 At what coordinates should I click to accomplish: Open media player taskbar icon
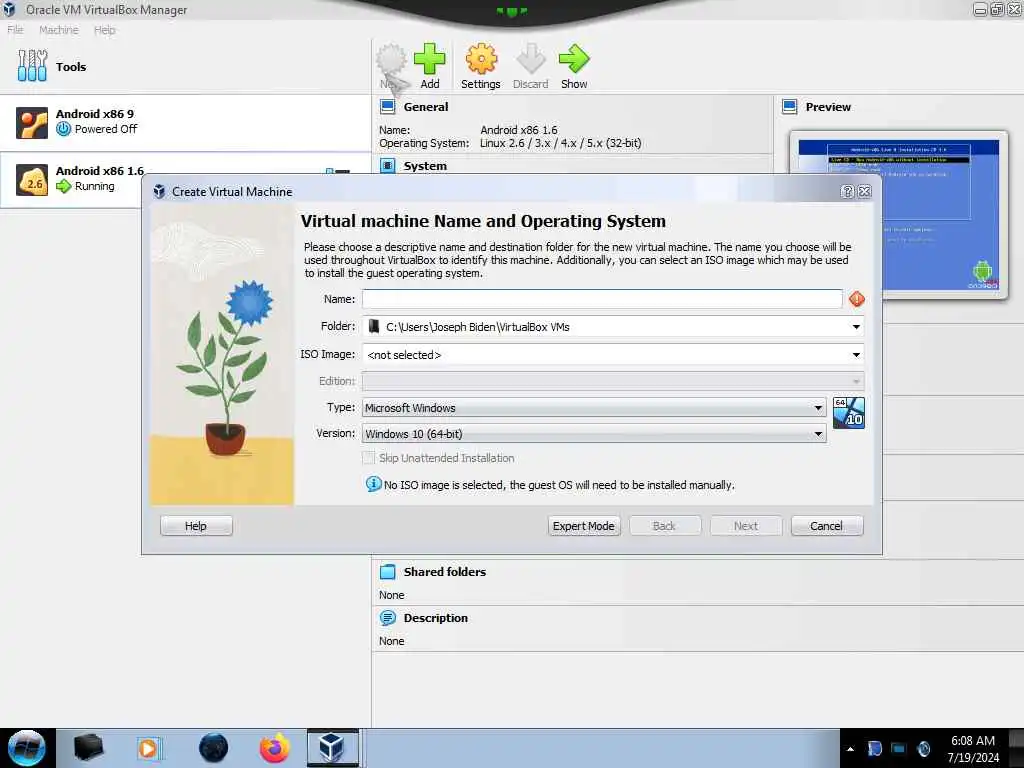(149, 748)
